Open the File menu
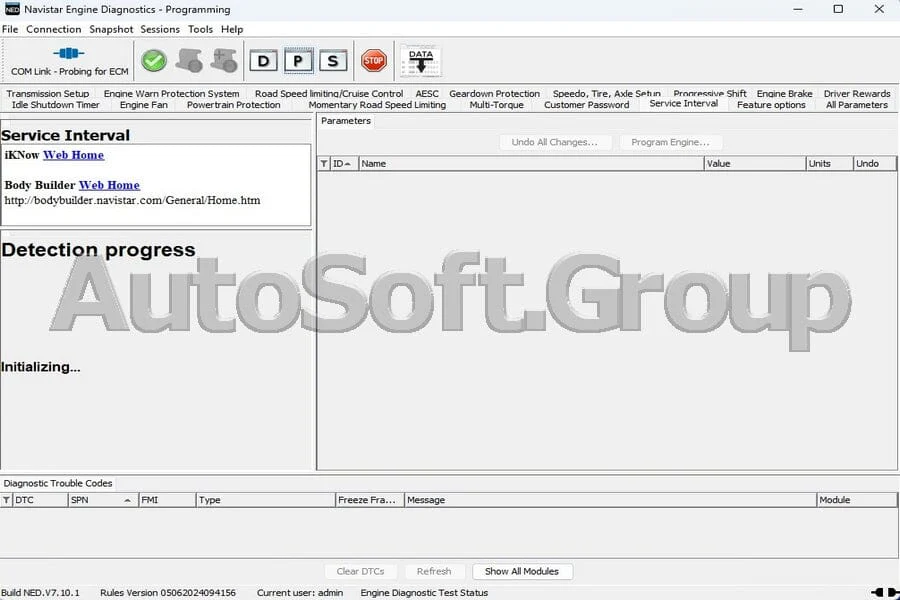 coord(10,29)
